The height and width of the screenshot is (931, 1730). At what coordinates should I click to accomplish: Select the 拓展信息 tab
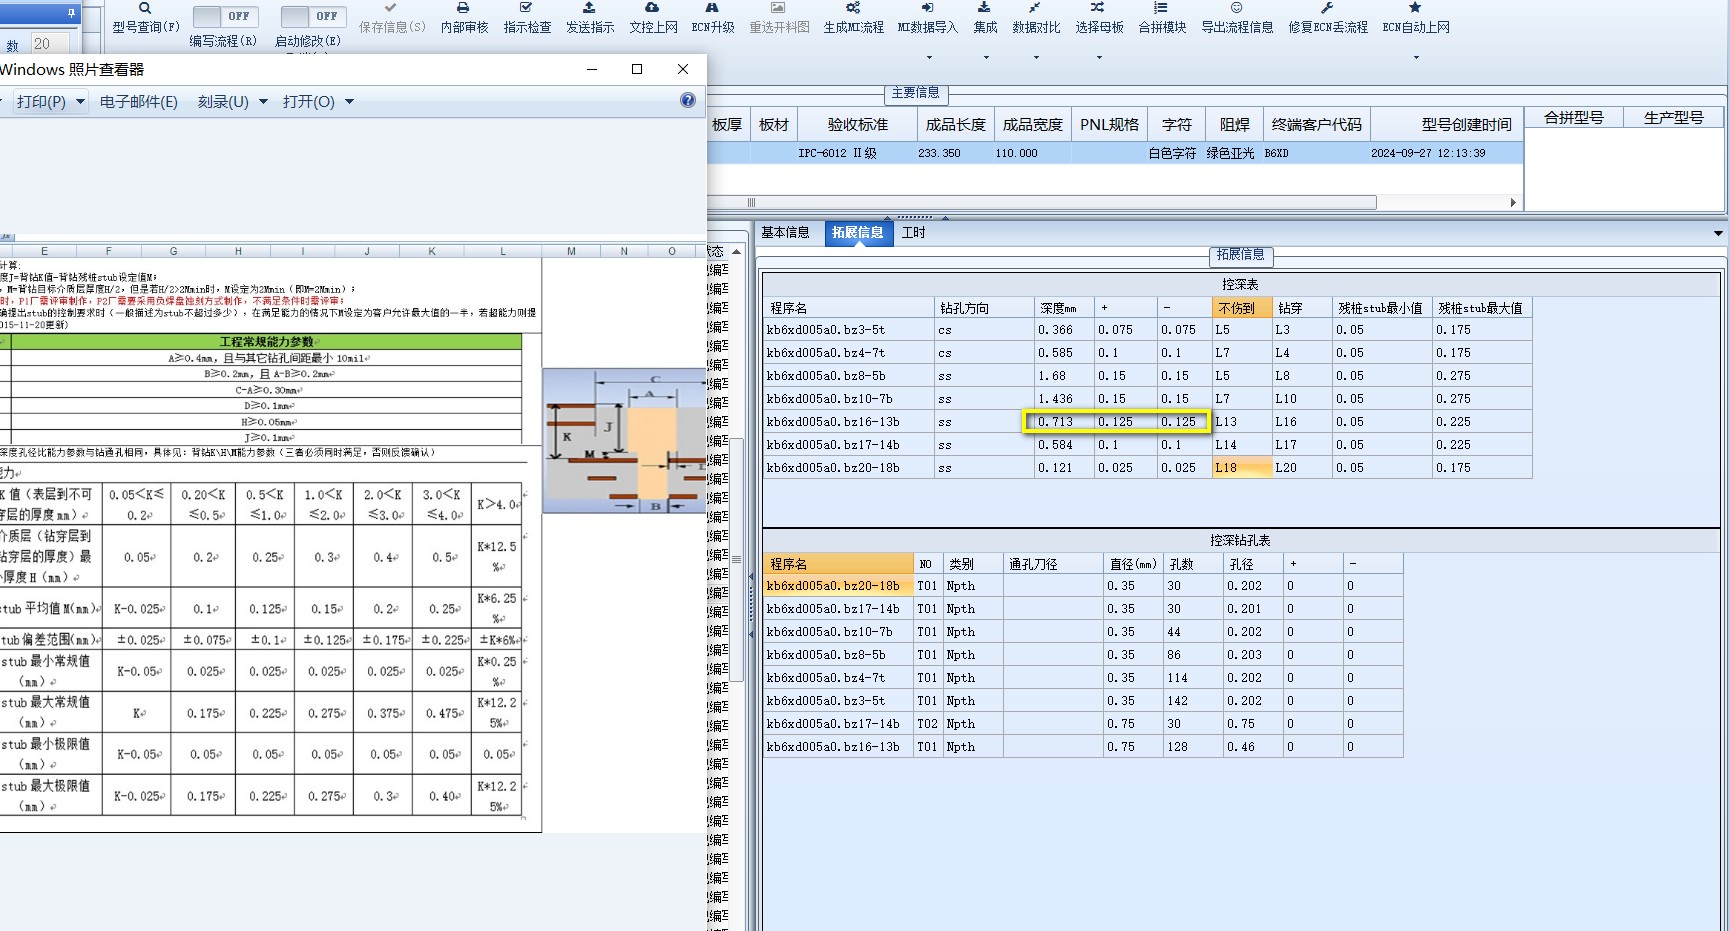click(x=857, y=233)
